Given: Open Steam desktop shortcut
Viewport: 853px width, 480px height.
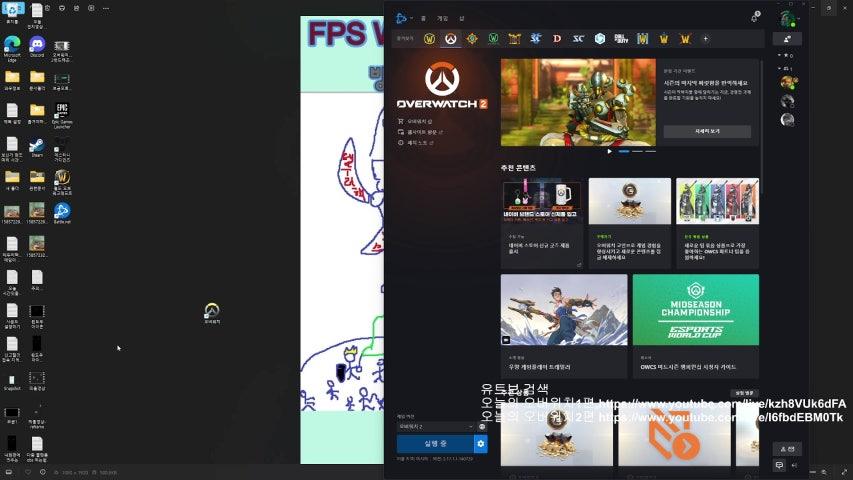Looking at the screenshot, I should [x=37, y=147].
